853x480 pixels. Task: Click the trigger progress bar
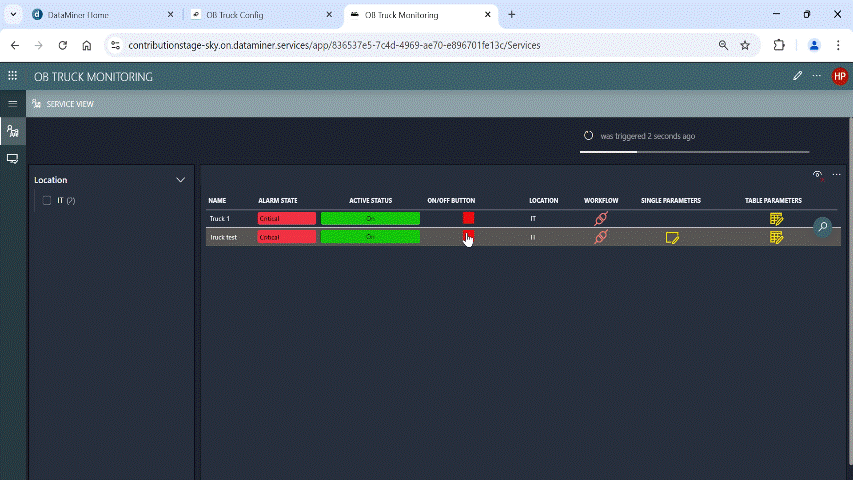694,152
